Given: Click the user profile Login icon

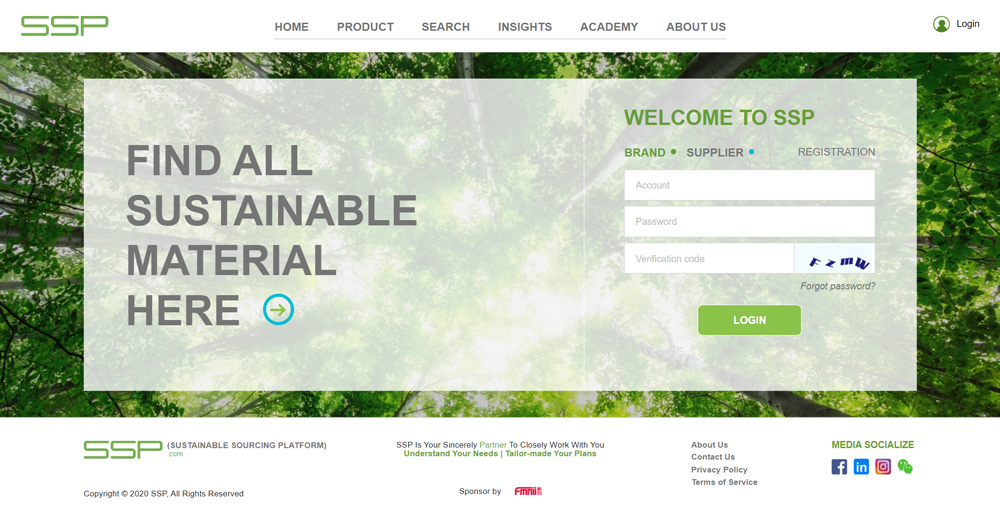Looking at the screenshot, I should (x=941, y=24).
